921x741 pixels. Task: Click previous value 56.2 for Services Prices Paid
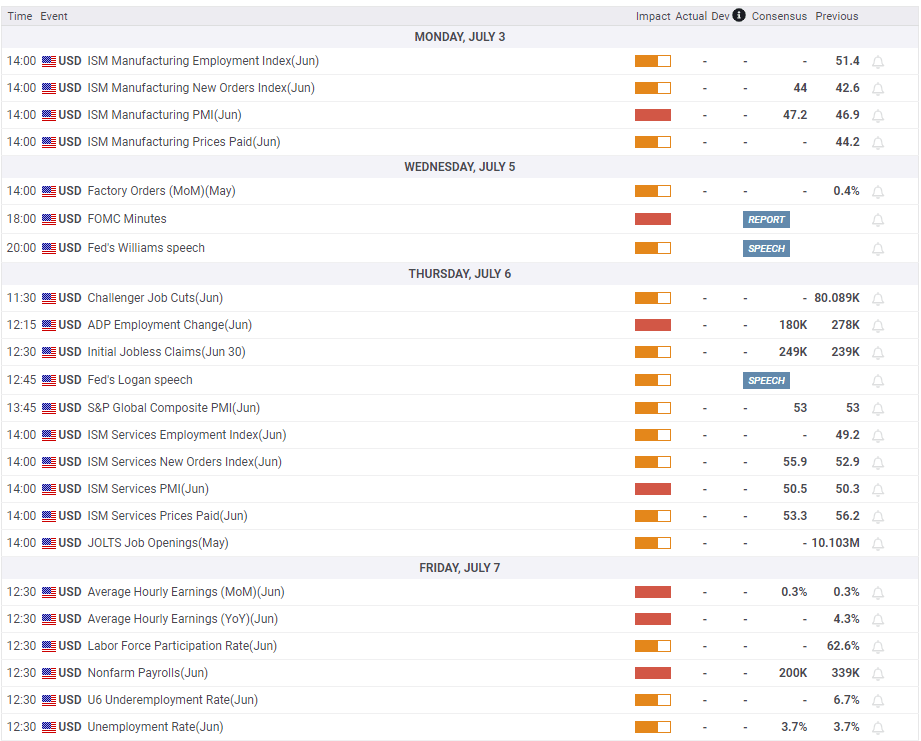[848, 516]
